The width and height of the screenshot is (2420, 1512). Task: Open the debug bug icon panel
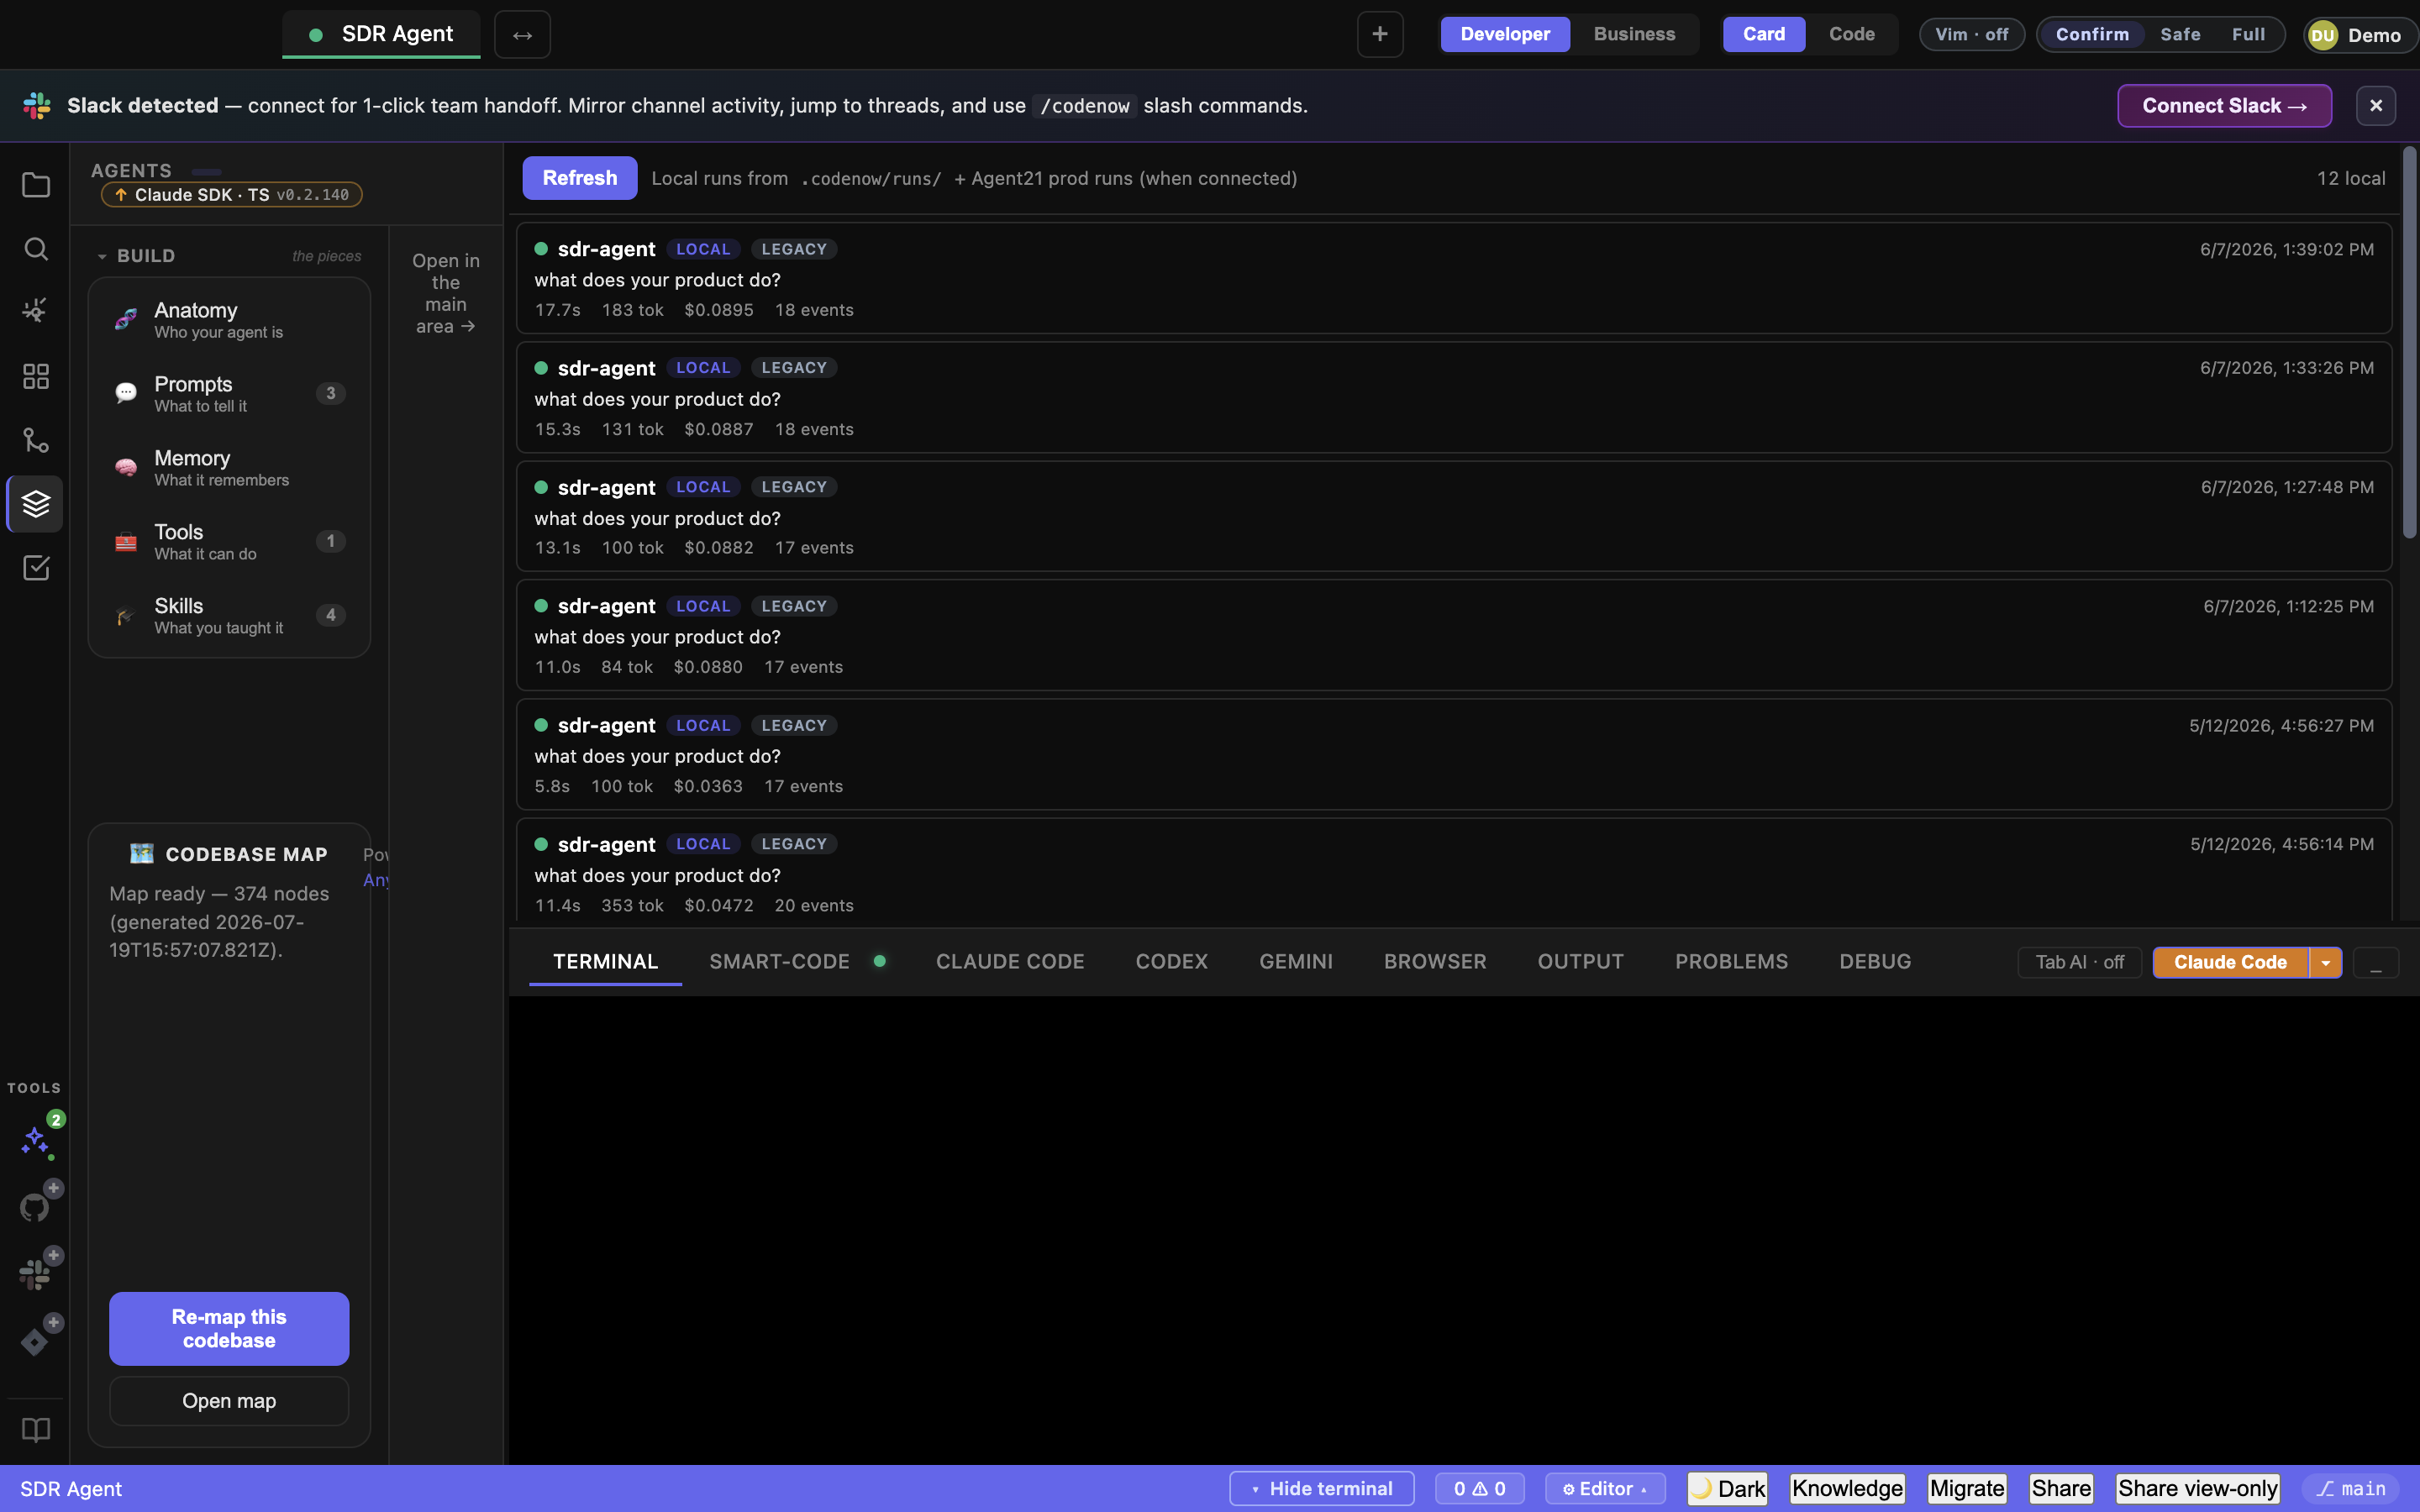coord(36,311)
